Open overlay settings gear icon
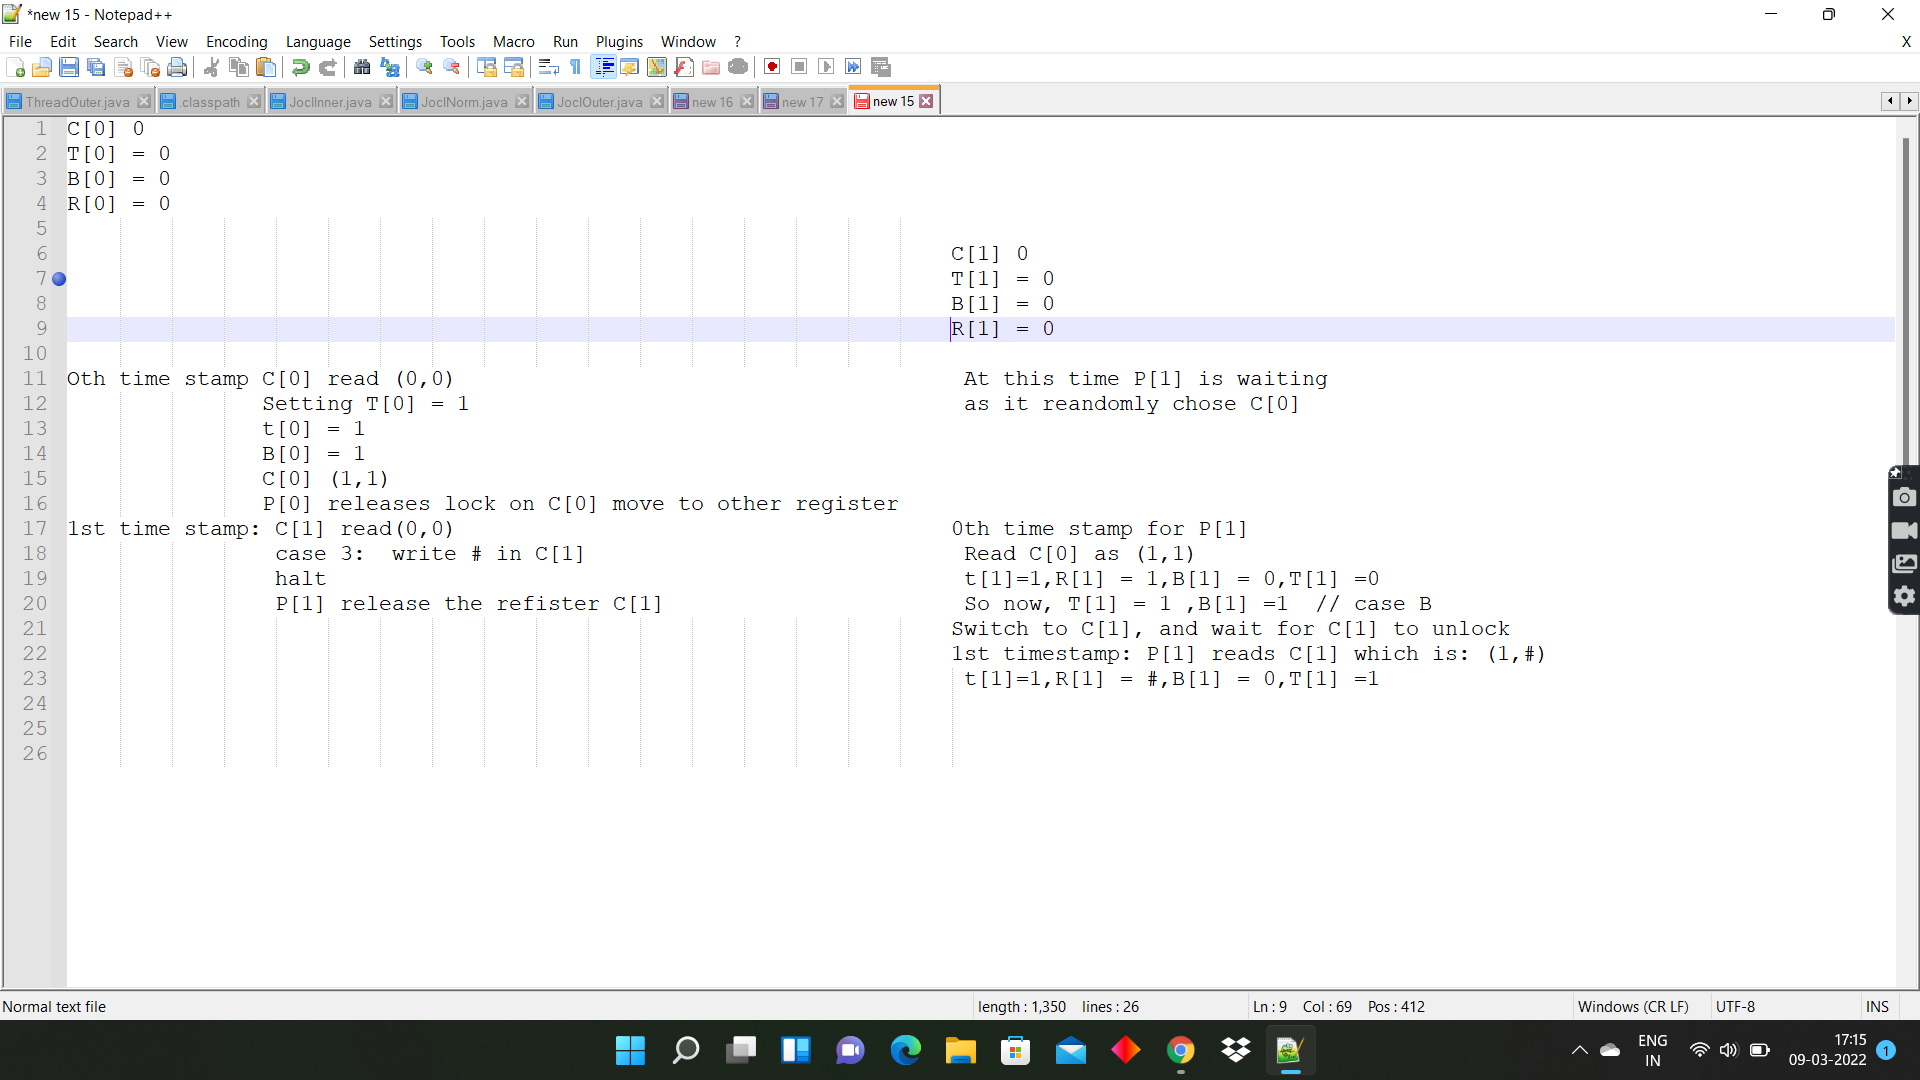 pyautogui.click(x=1904, y=596)
